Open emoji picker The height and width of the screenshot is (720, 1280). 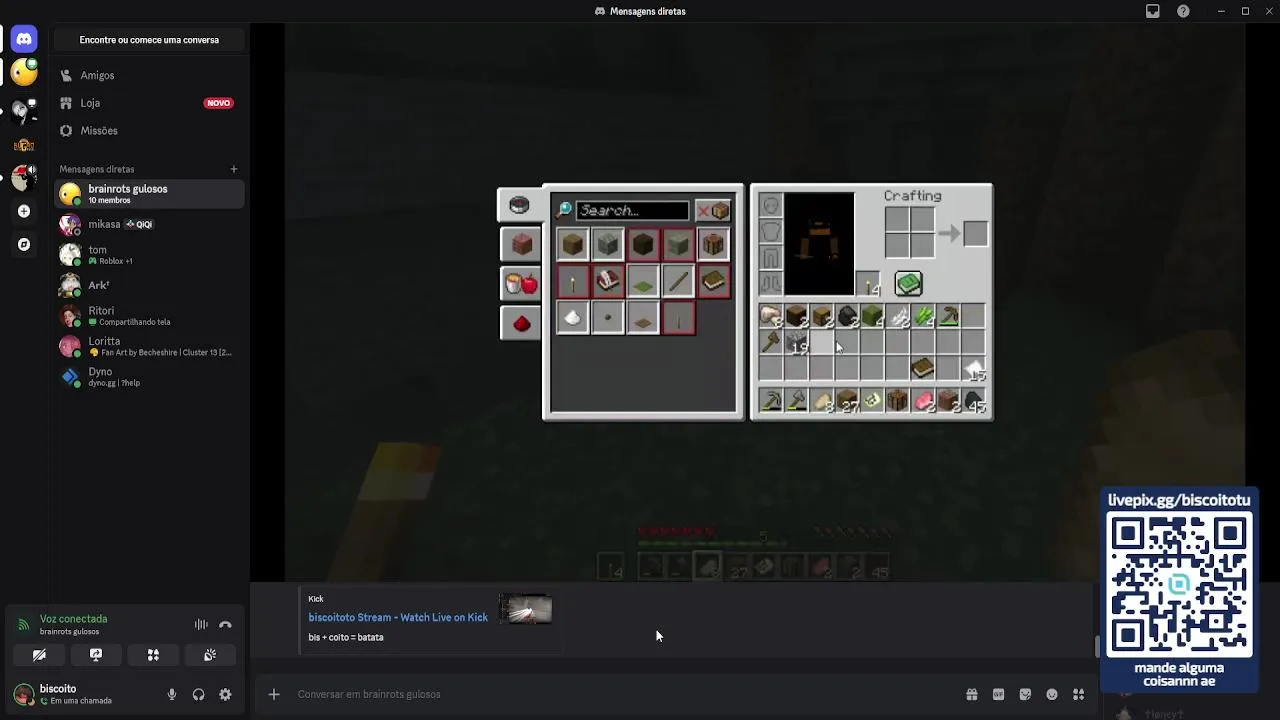pos(1052,694)
